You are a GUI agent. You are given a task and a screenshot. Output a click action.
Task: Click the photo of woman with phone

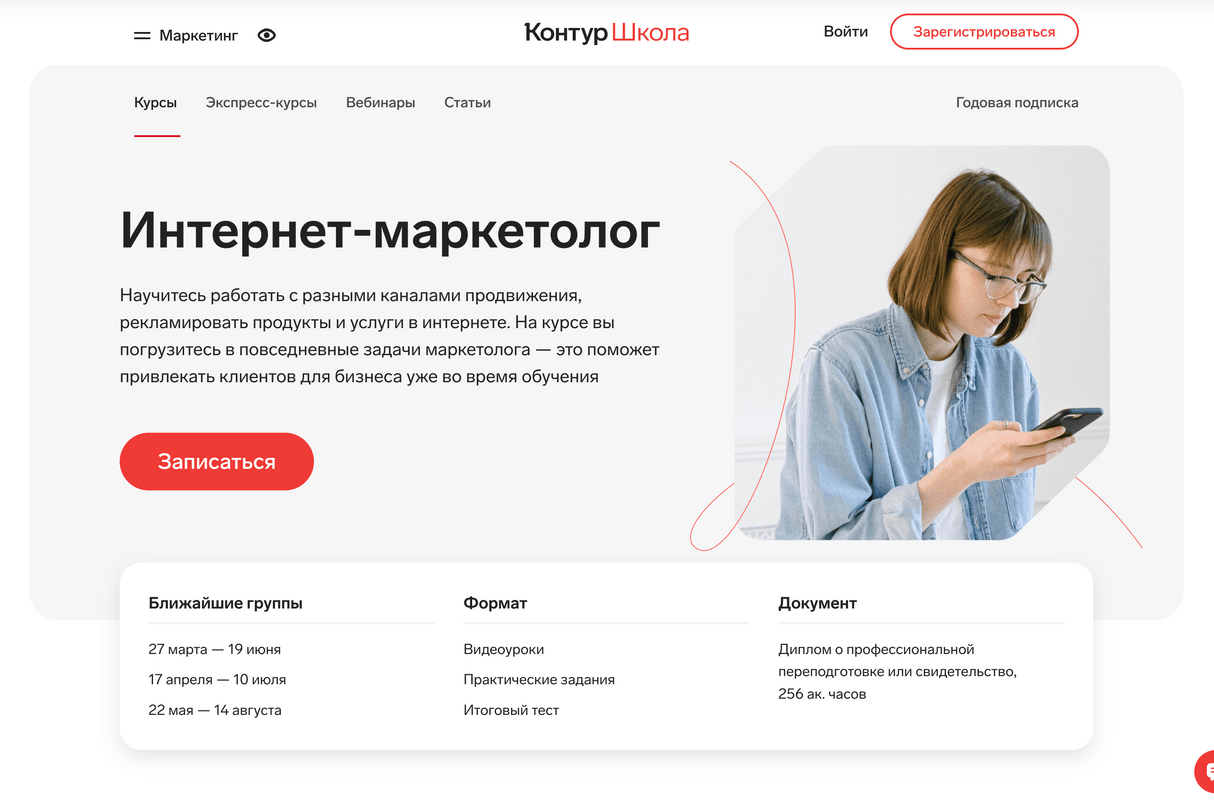(x=921, y=343)
